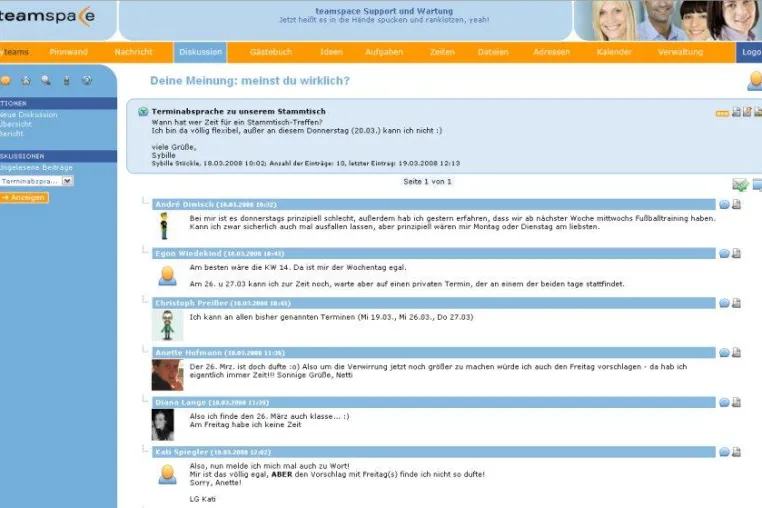Click the help question mark sidebar icon
The width and height of the screenshot is (762, 508).
(x=87, y=81)
